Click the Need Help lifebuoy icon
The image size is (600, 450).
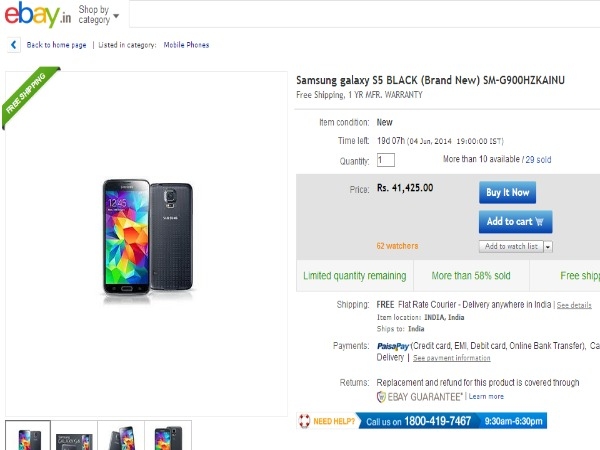[x=304, y=421]
